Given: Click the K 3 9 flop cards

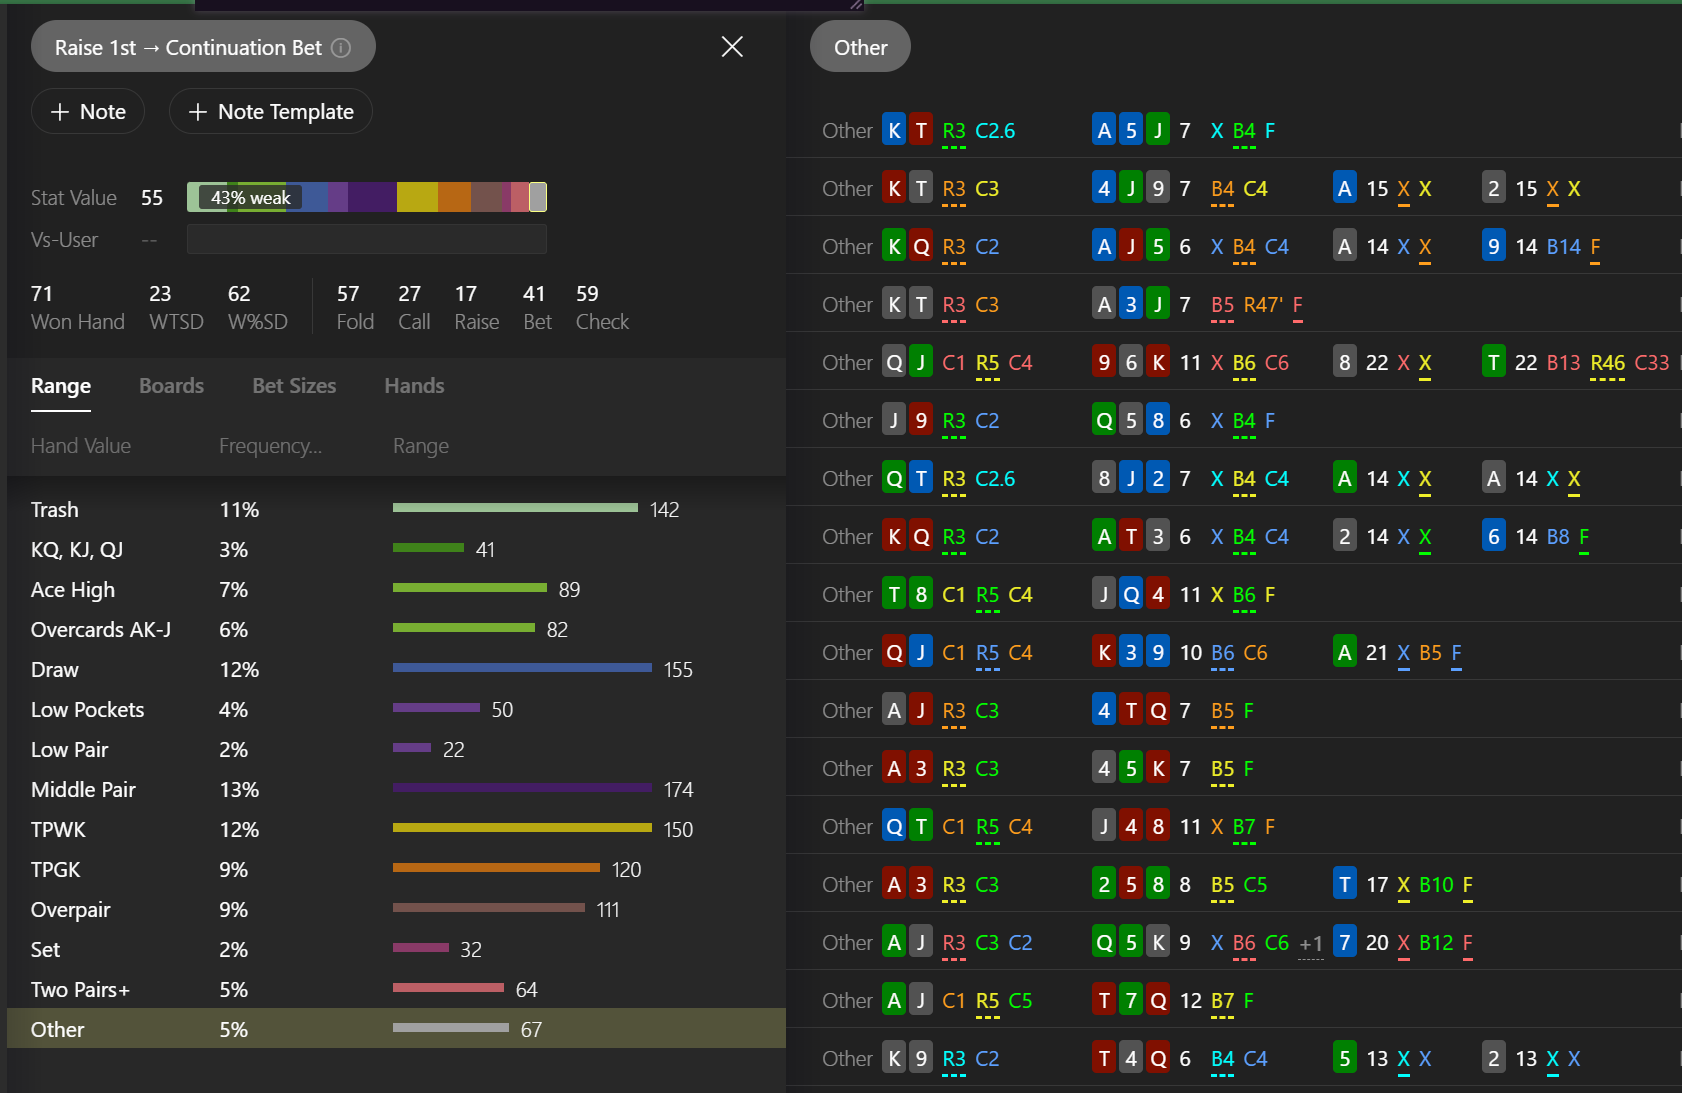Looking at the screenshot, I should (x=1131, y=653).
